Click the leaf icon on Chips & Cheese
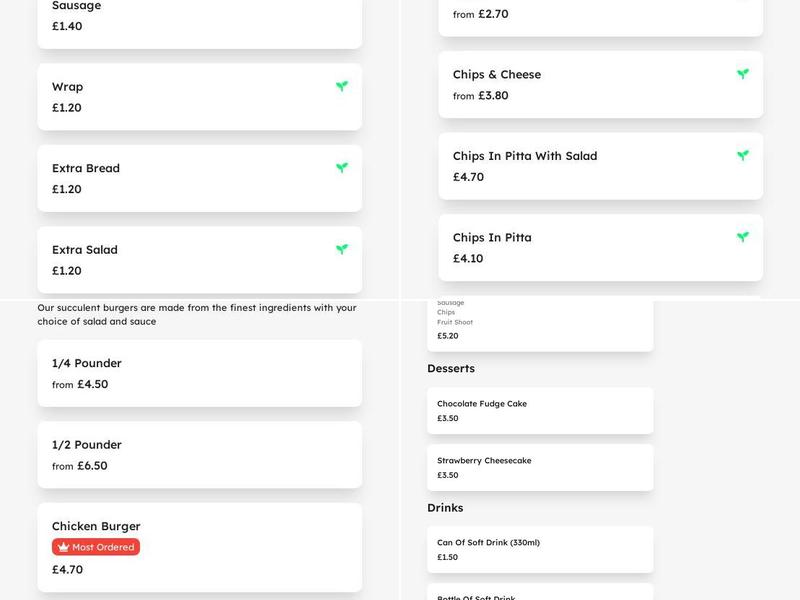The height and width of the screenshot is (600, 800). click(x=743, y=74)
